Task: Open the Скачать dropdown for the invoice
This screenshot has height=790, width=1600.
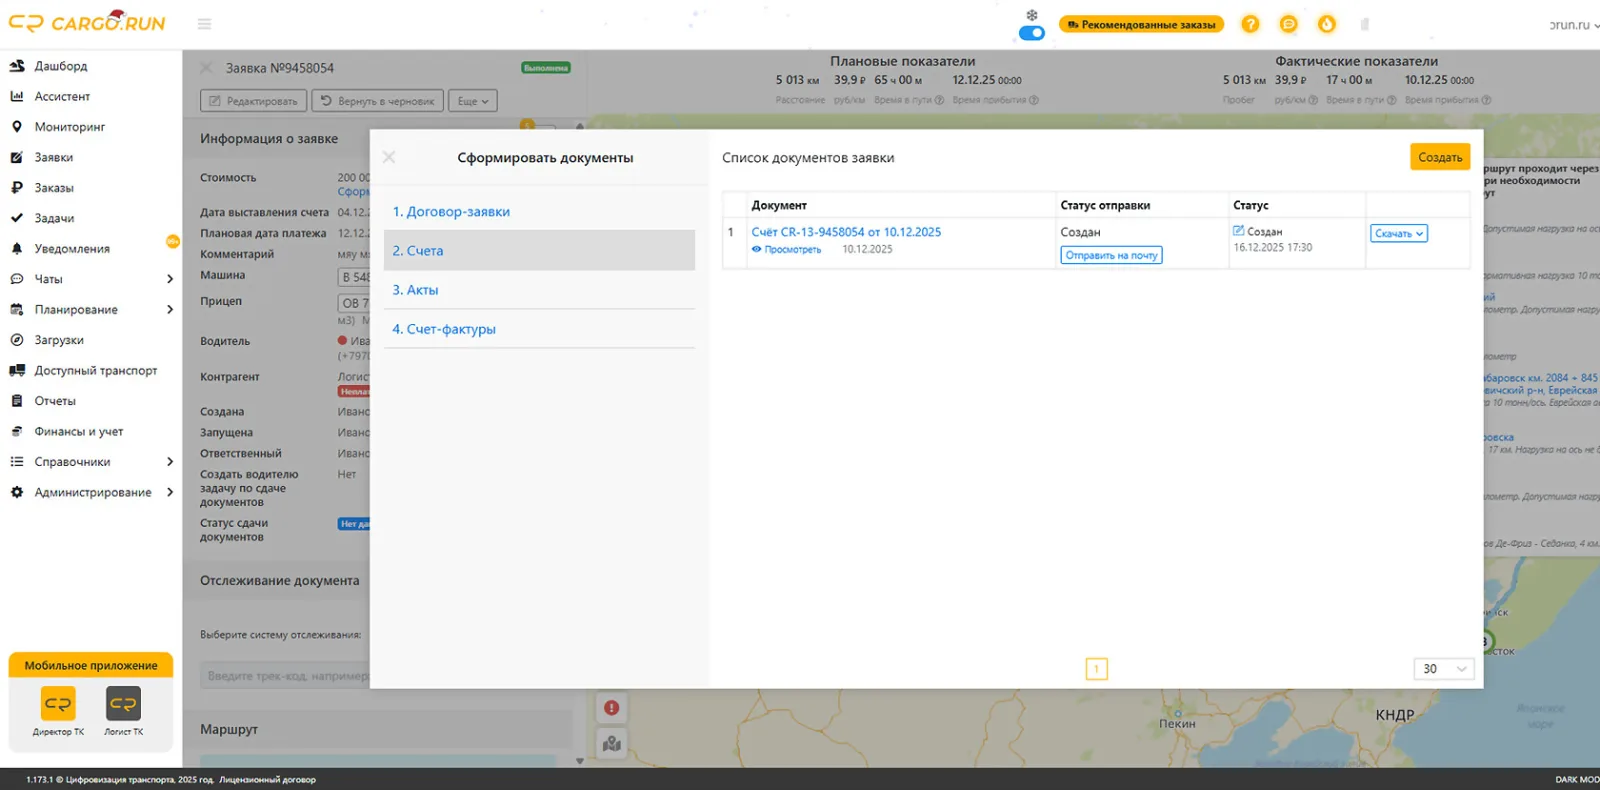Action: pyautogui.click(x=1399, y=233)
